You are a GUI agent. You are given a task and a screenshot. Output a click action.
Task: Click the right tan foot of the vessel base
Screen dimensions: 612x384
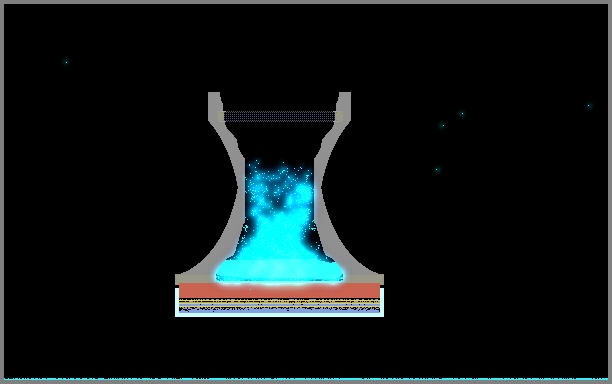(x=364, y=279)
